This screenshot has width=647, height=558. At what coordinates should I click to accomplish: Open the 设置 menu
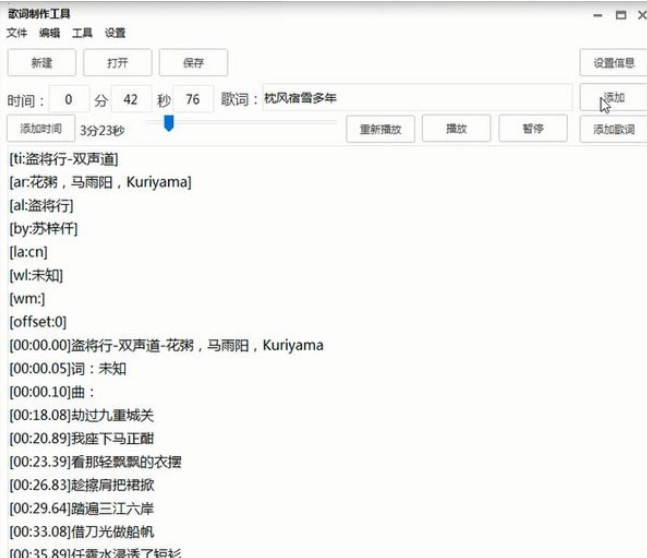(x=115, y=33)
